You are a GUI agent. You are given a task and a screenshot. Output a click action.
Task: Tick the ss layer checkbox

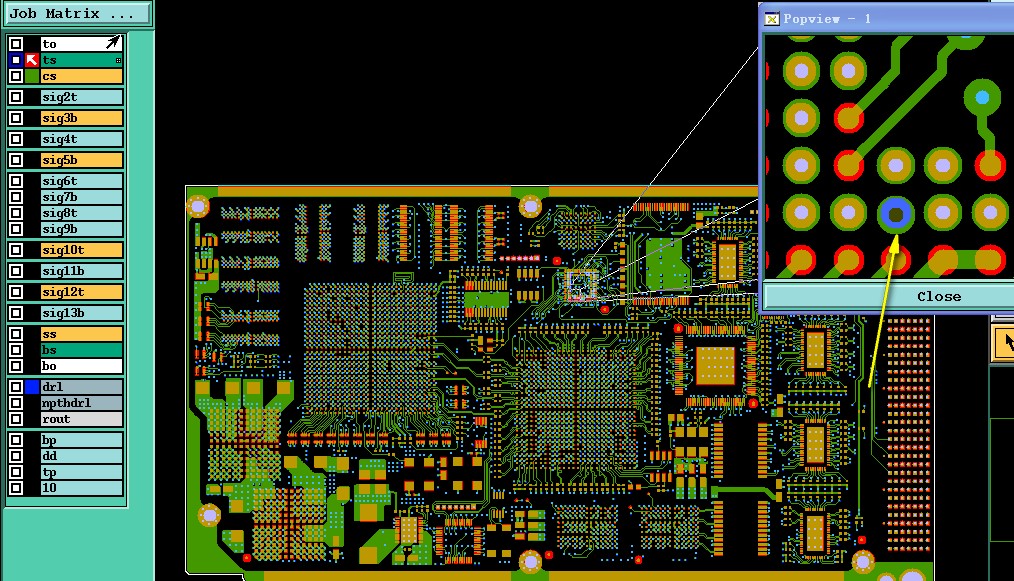16,334
